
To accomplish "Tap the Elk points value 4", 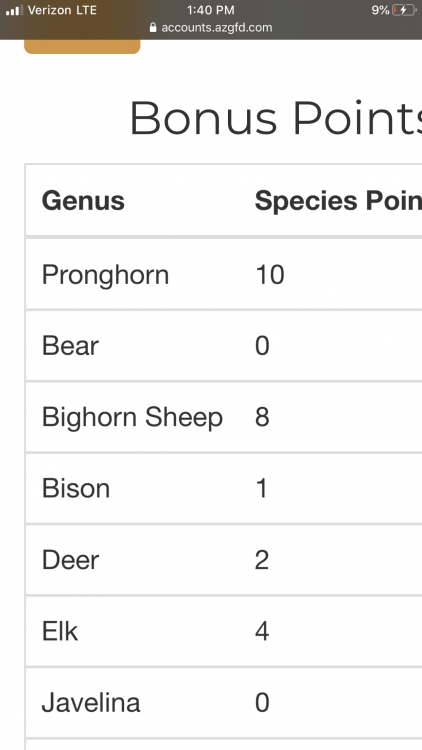I will [x=262, y=631].
